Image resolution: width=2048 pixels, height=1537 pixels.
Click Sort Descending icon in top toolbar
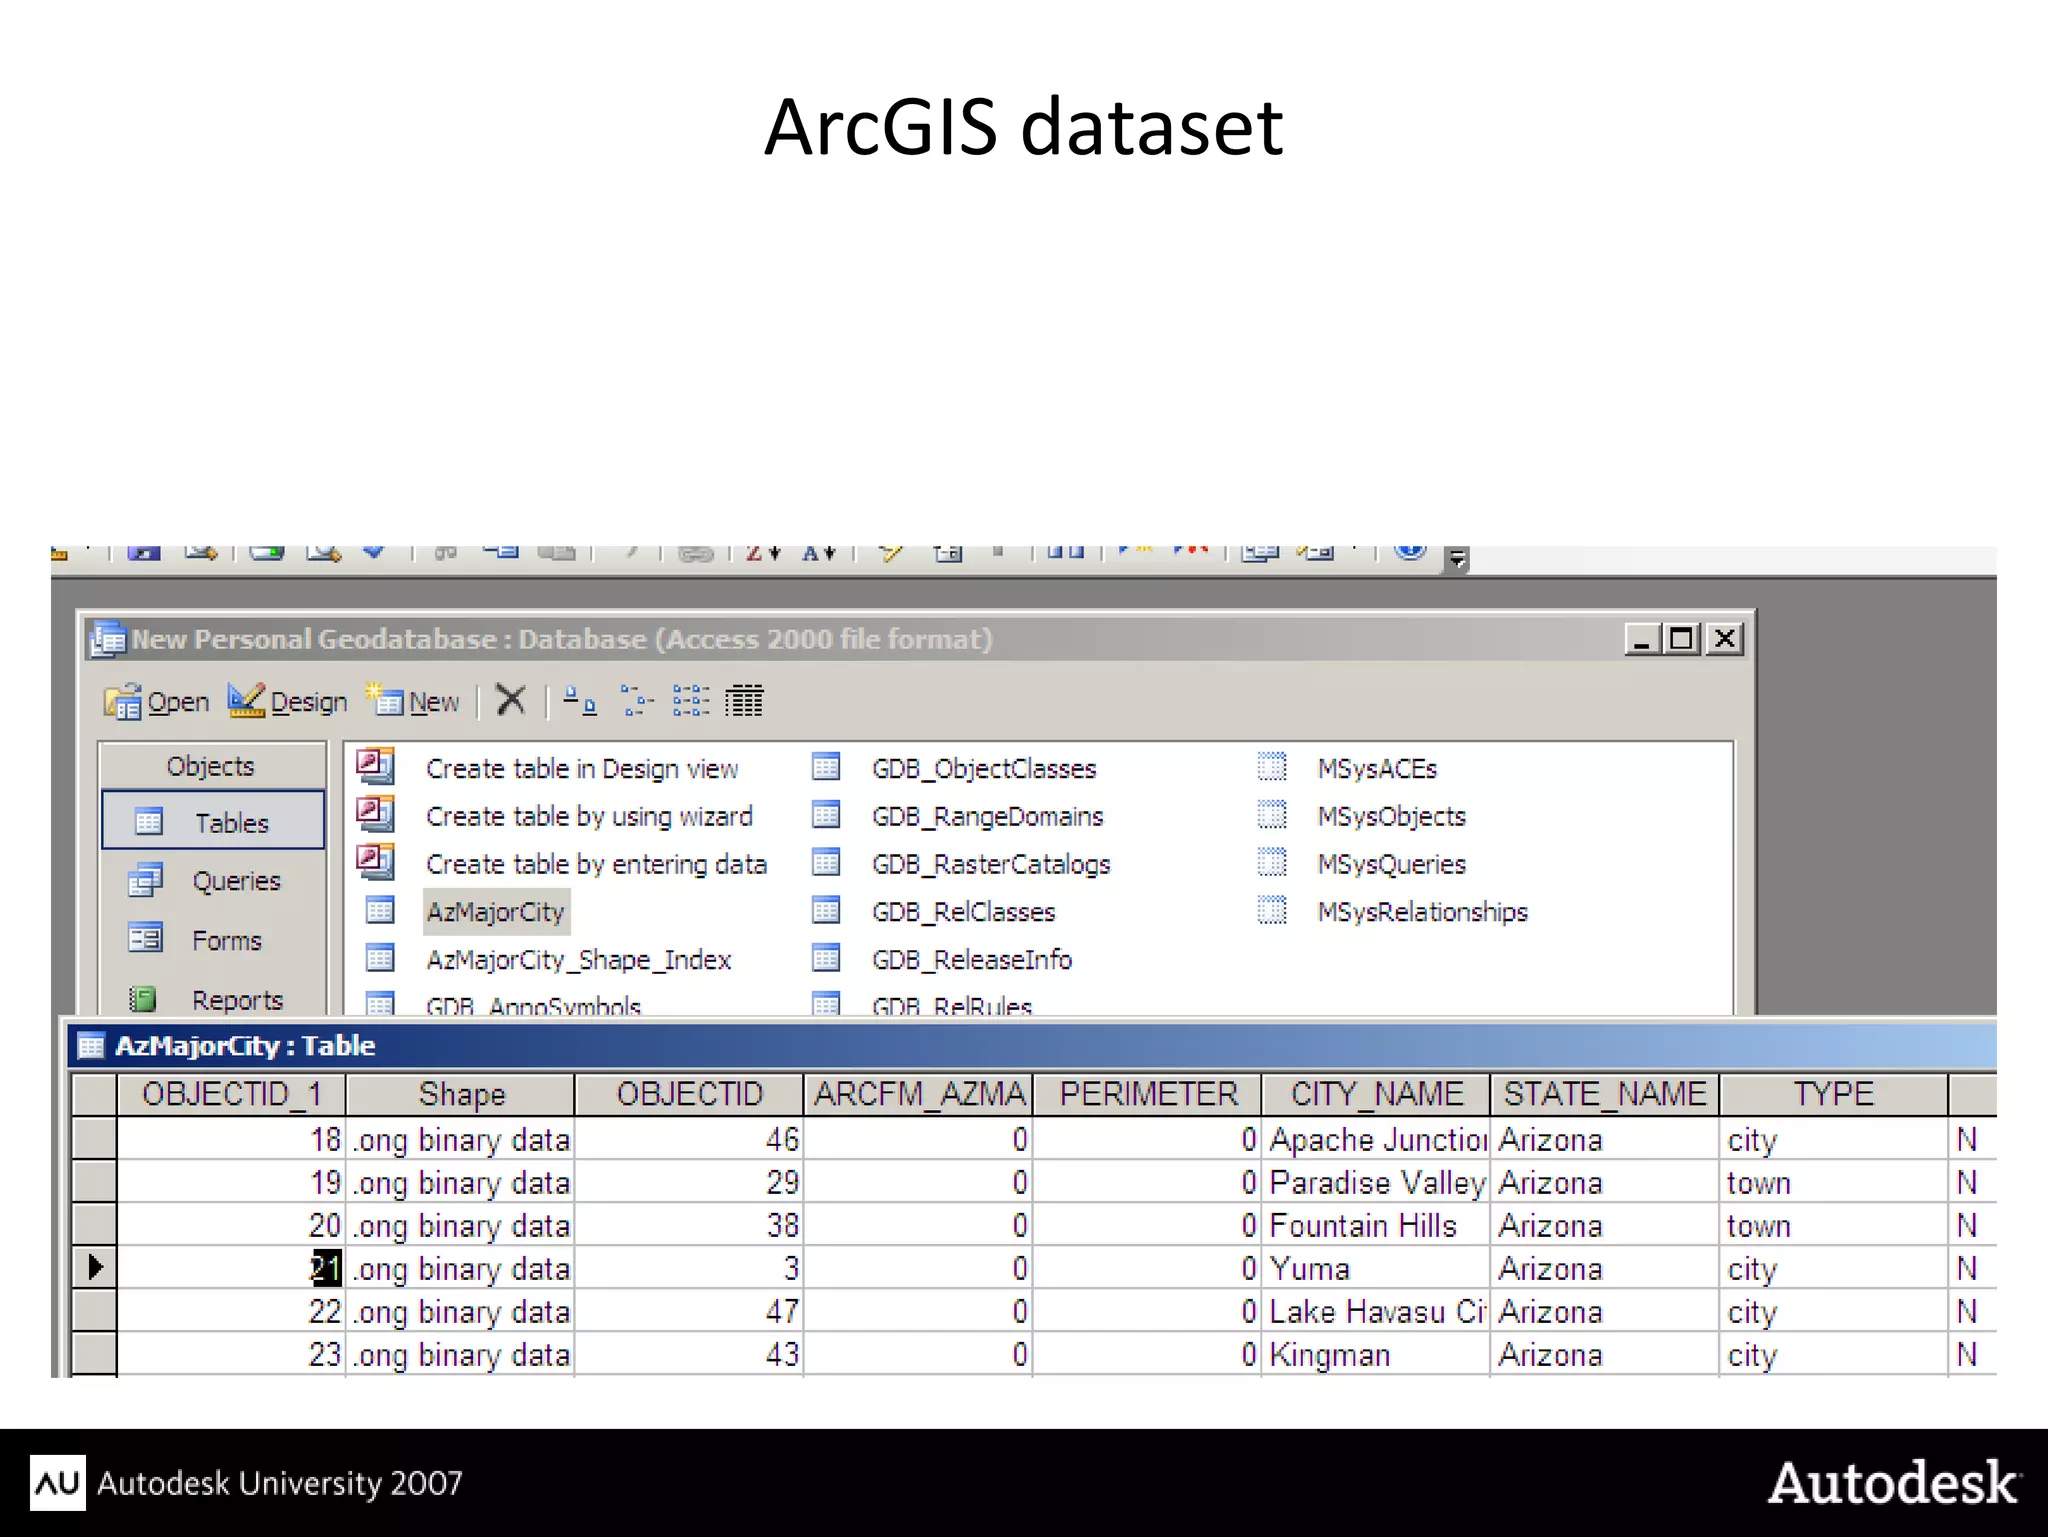tap(762, 552)
